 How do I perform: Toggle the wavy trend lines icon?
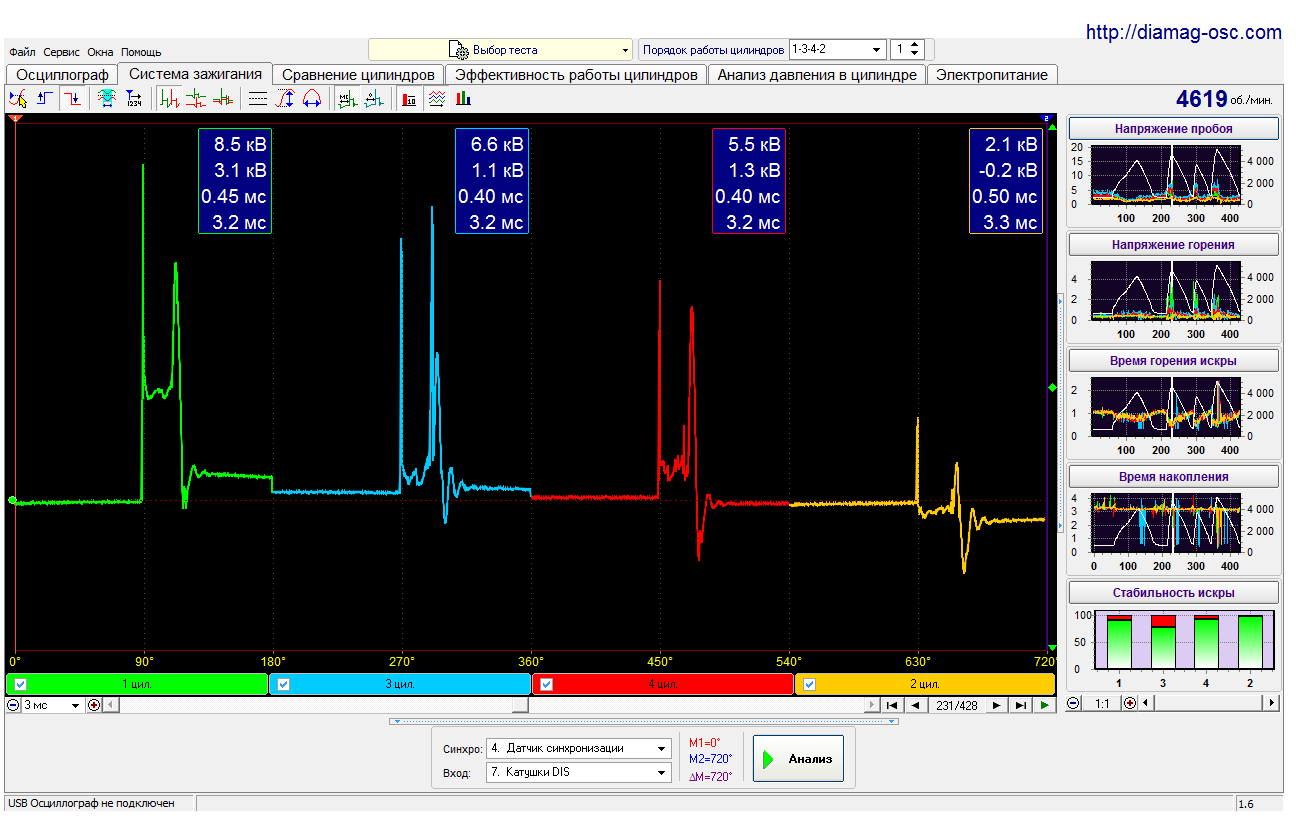coord(436,98)
